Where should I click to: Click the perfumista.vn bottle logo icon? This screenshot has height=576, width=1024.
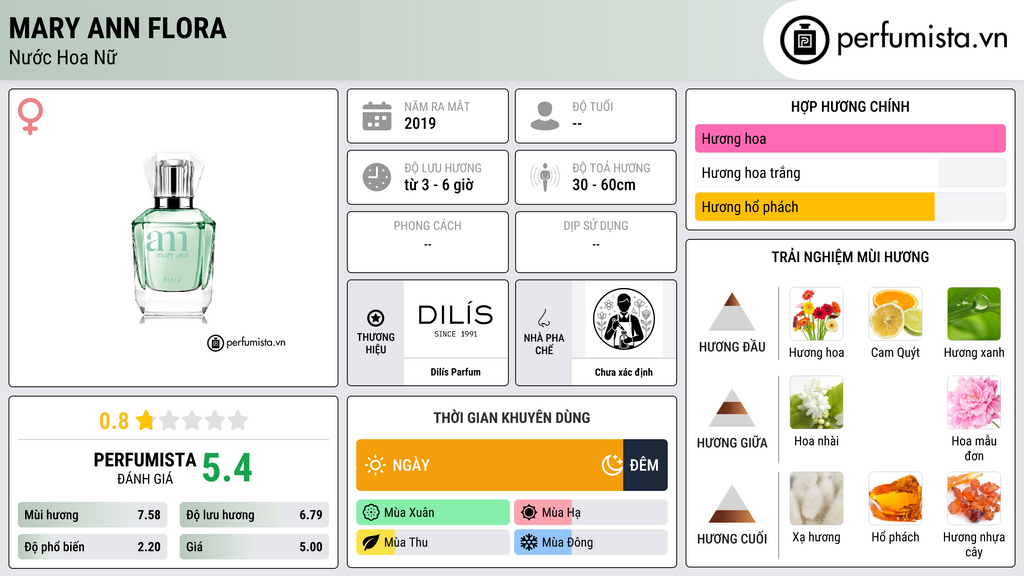[x=804, y=40]
